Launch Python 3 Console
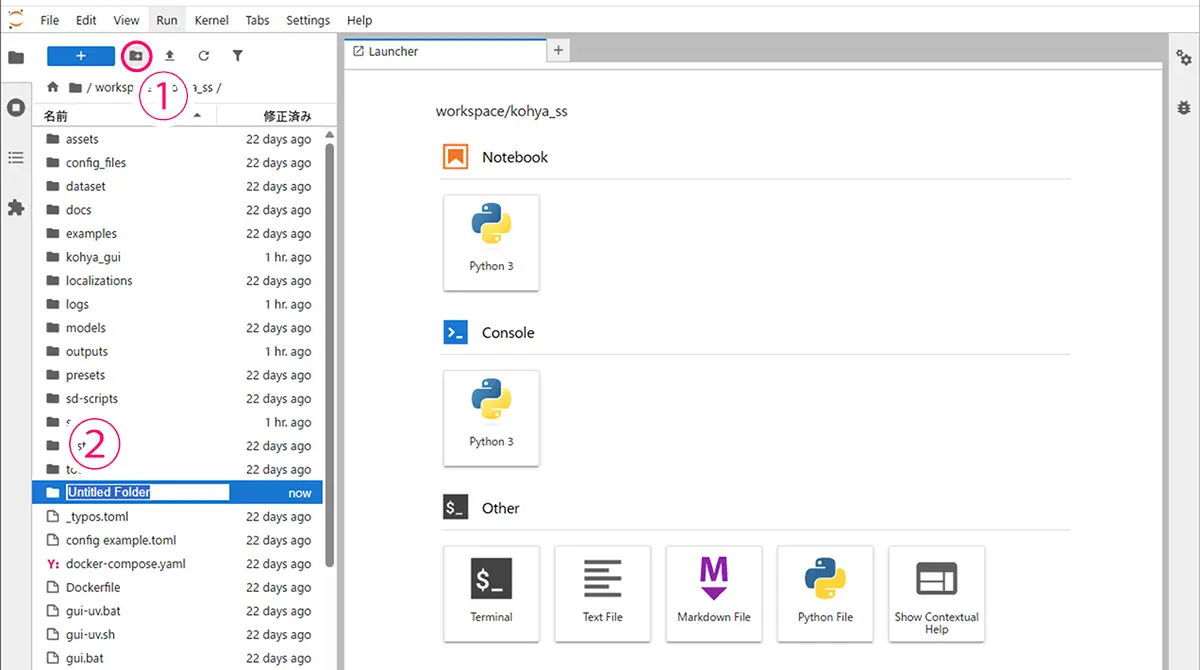This screenshot has height=670, width=1200. [x=491, y=418]
